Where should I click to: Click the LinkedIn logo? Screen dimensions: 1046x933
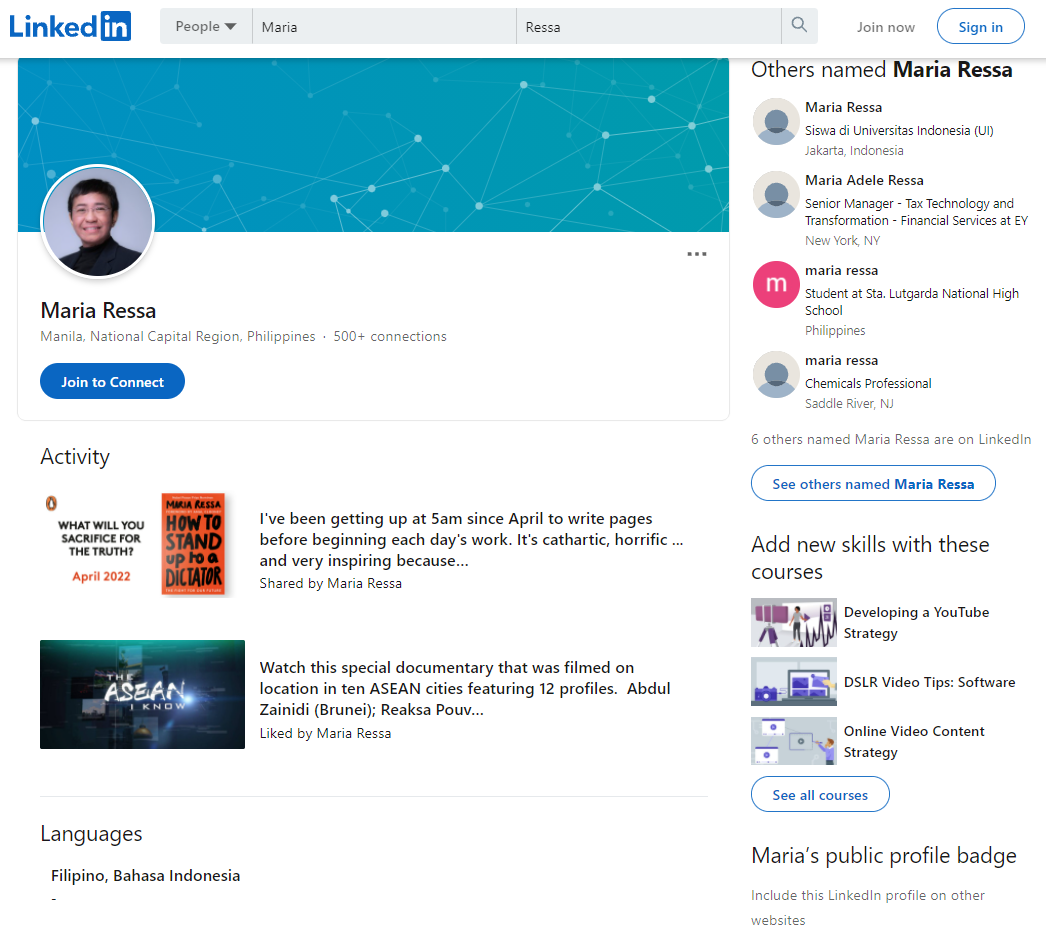point(70,26)
